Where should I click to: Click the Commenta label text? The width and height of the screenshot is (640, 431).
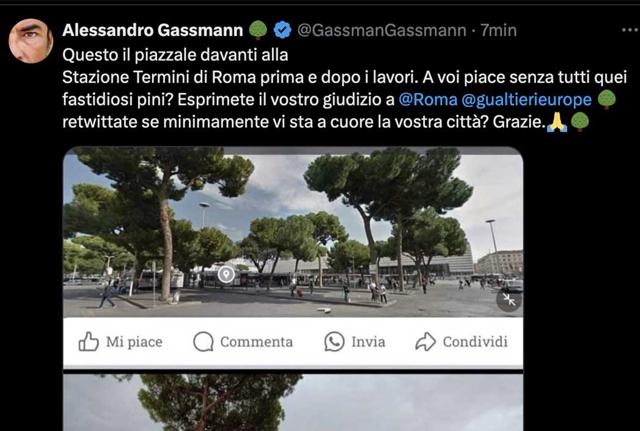click(x=256, y=342)
